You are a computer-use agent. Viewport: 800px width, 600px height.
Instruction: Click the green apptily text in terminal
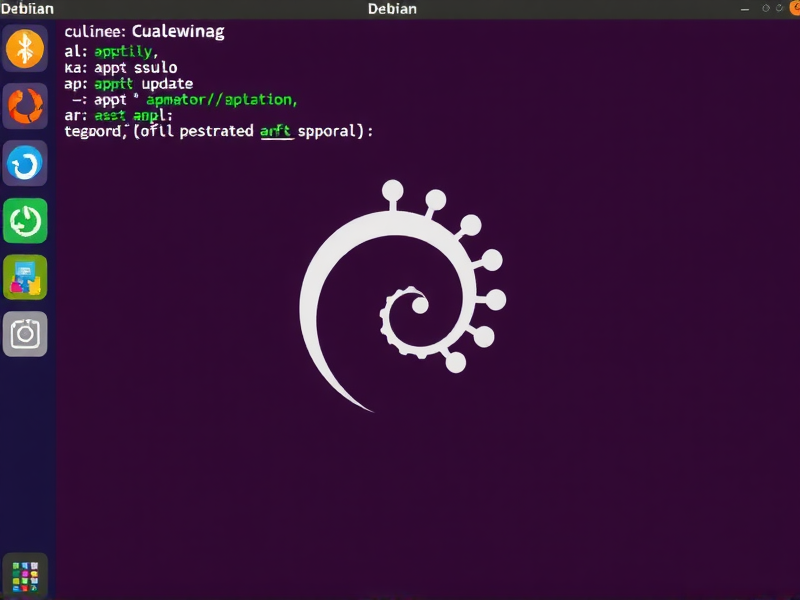[122, 51]
